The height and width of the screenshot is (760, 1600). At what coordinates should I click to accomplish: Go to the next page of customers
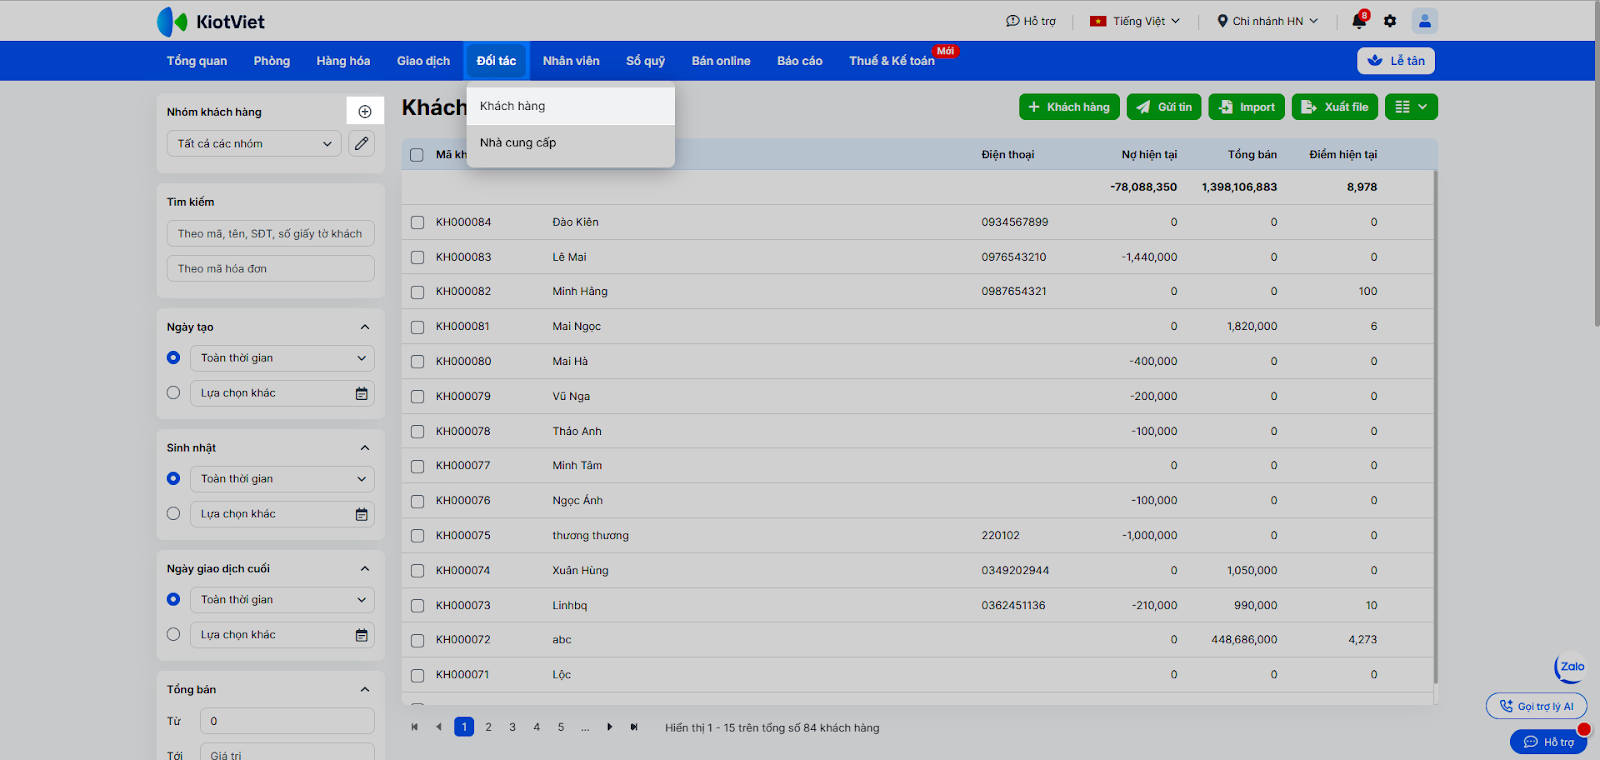click(x=610, y=727)
